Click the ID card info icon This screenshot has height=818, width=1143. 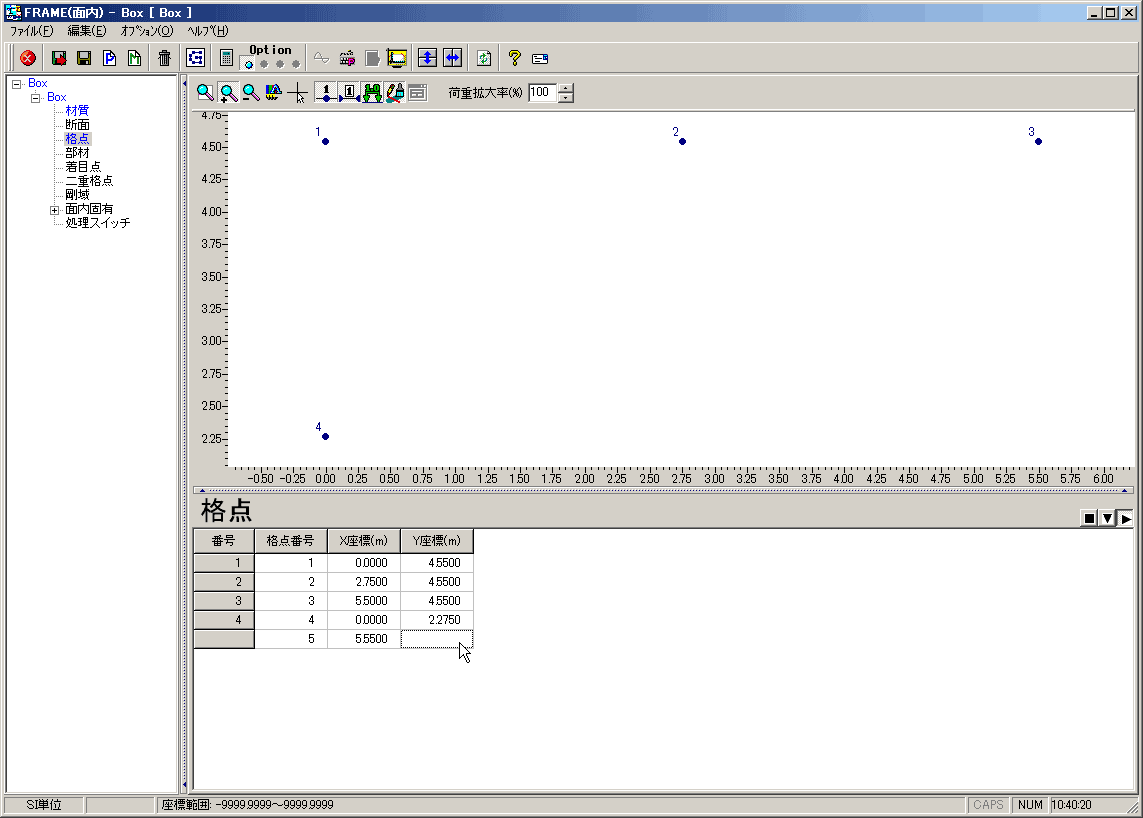(539, 59)
